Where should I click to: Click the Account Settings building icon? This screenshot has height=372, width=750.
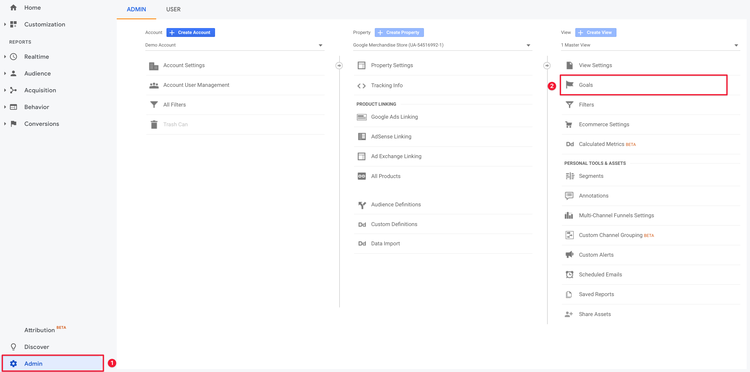point(154,66)
